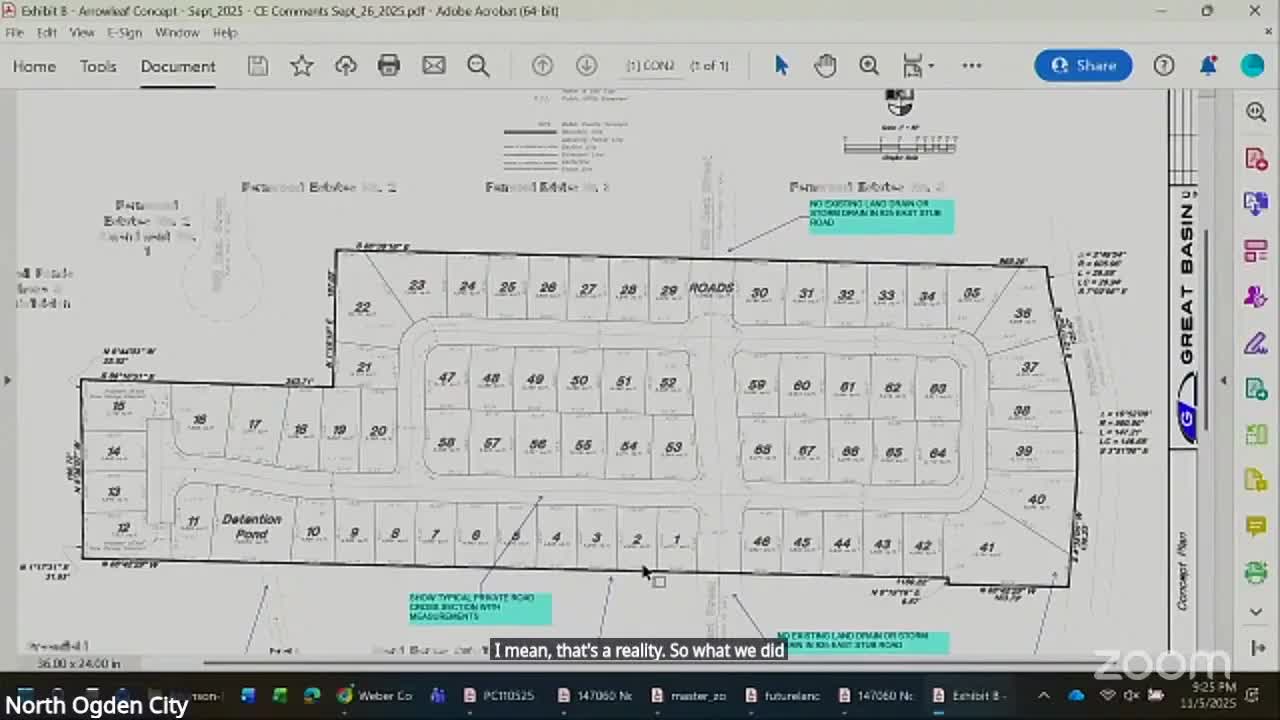This screenshot has width=1280, height=720.
Task: Click the page number field showing 1 of 1
Action: pos(709,65)
